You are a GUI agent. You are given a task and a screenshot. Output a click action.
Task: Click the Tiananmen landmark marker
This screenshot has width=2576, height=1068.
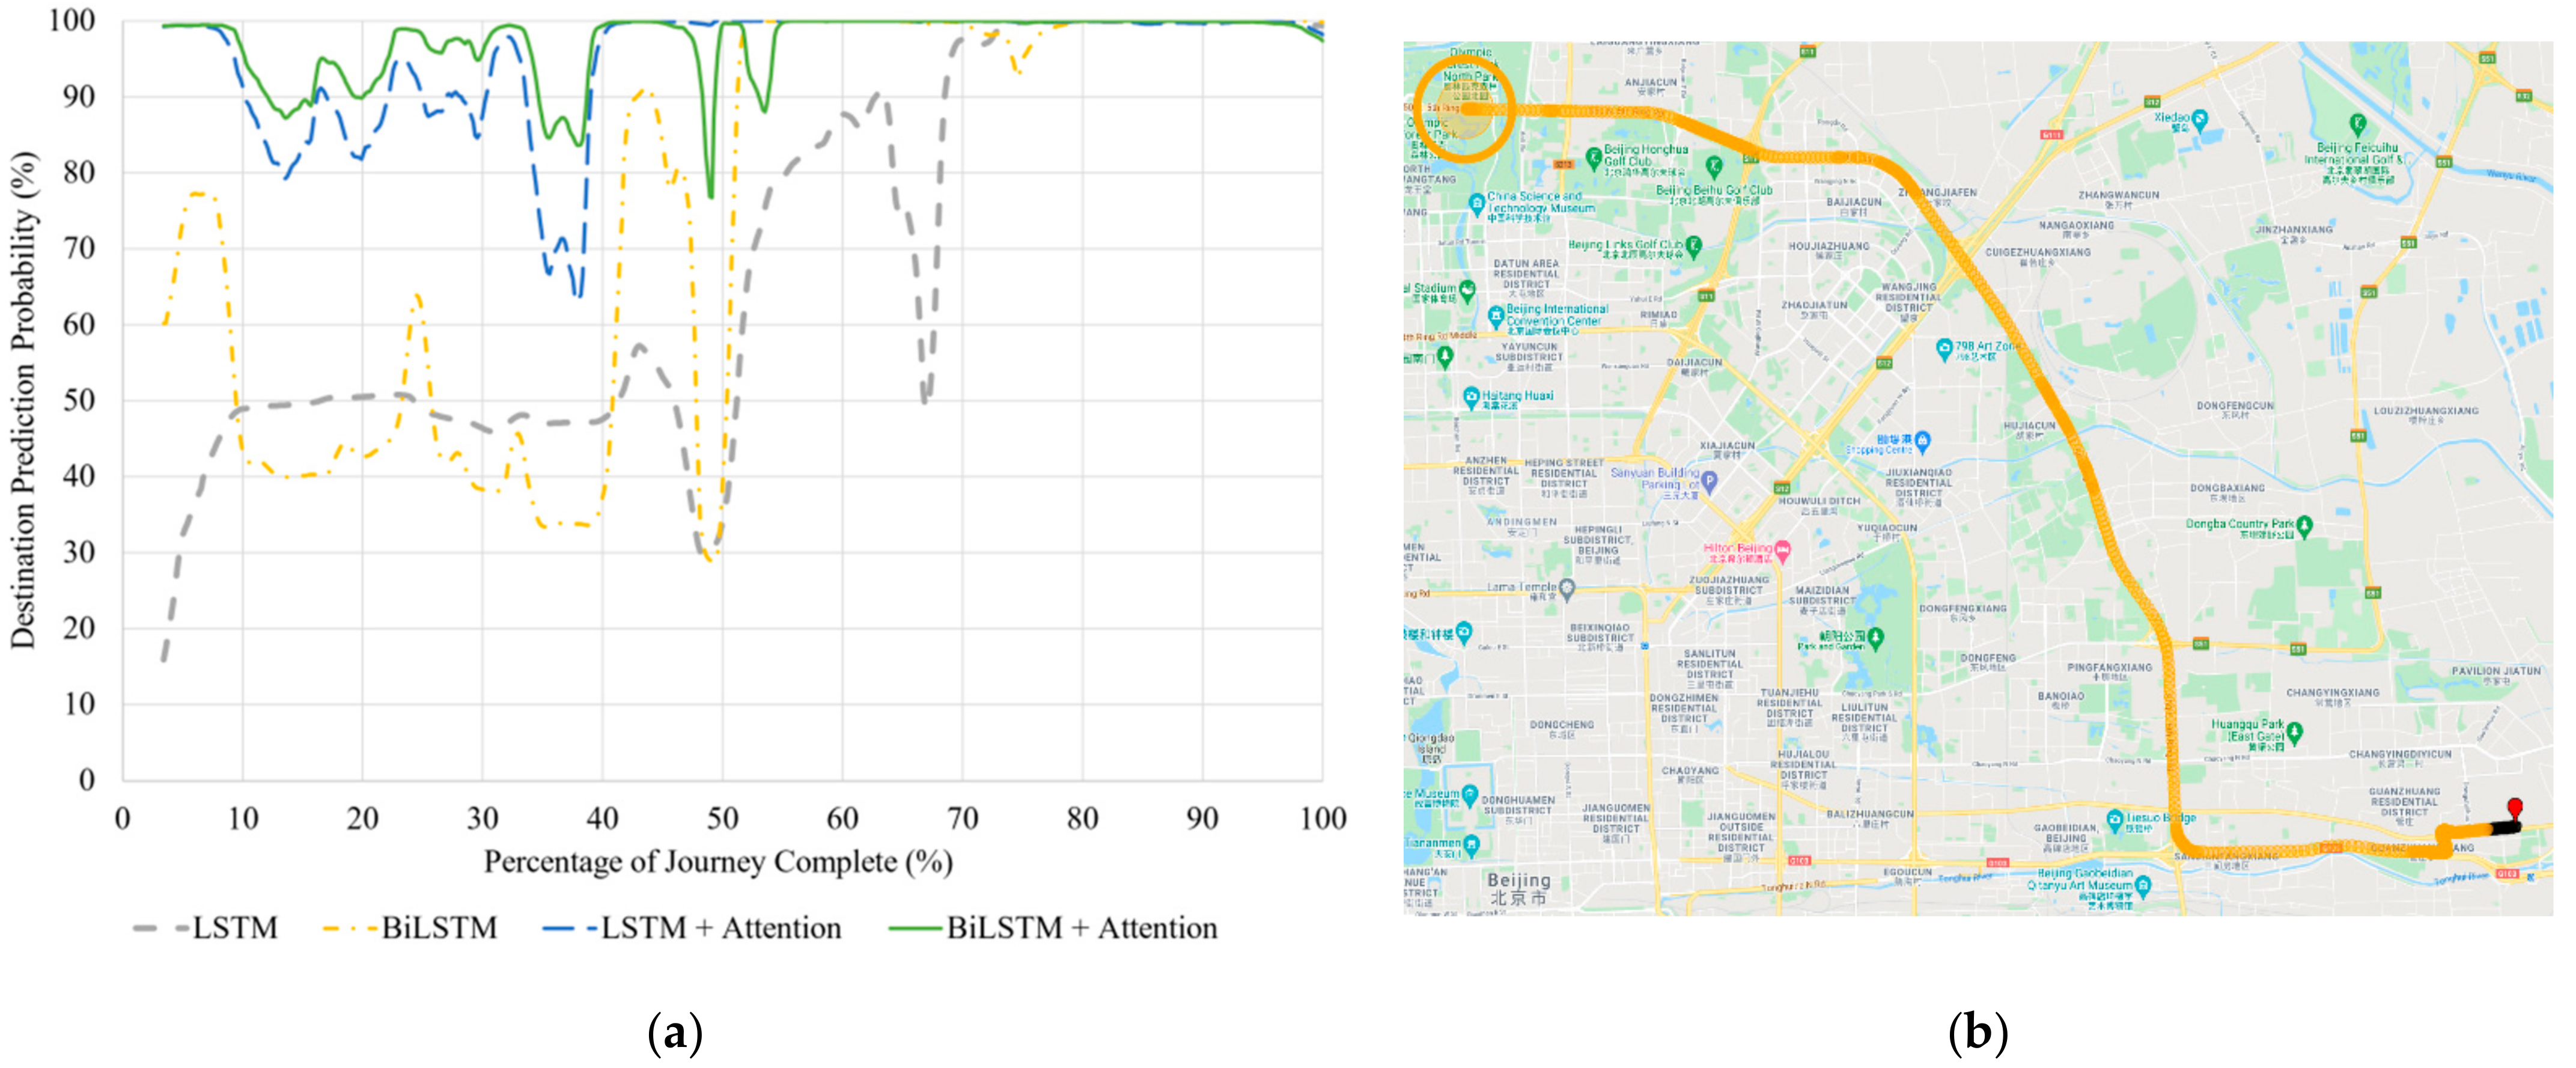click(x=1471, y=845)
